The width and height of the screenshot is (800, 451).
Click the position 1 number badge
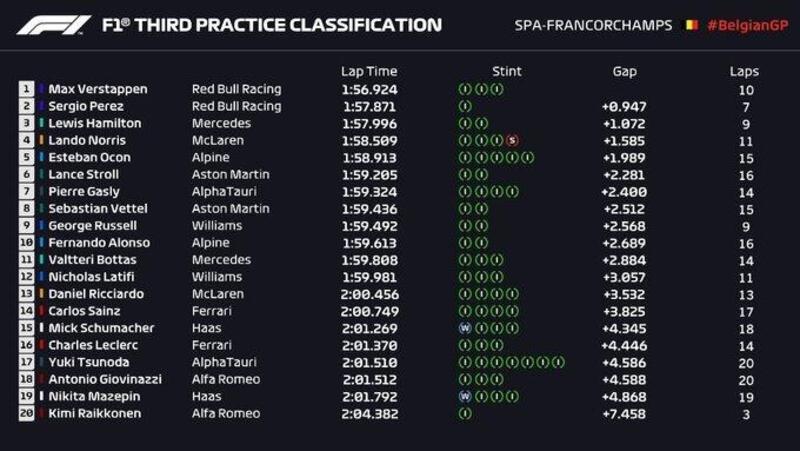(26, 89)
